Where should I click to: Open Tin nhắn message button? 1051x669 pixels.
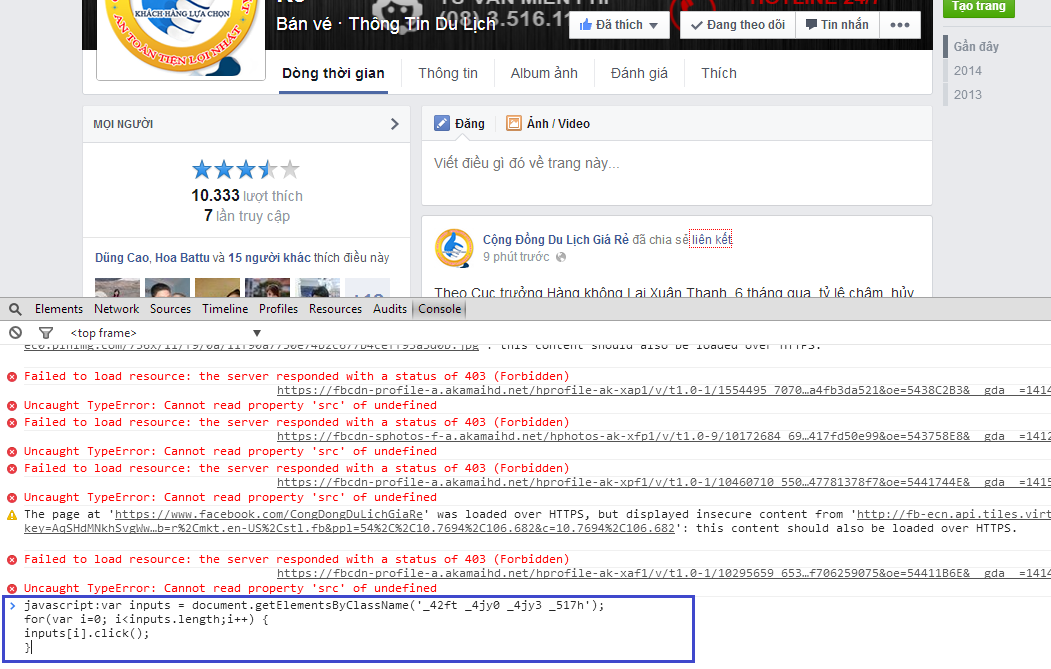click(837, 25)
